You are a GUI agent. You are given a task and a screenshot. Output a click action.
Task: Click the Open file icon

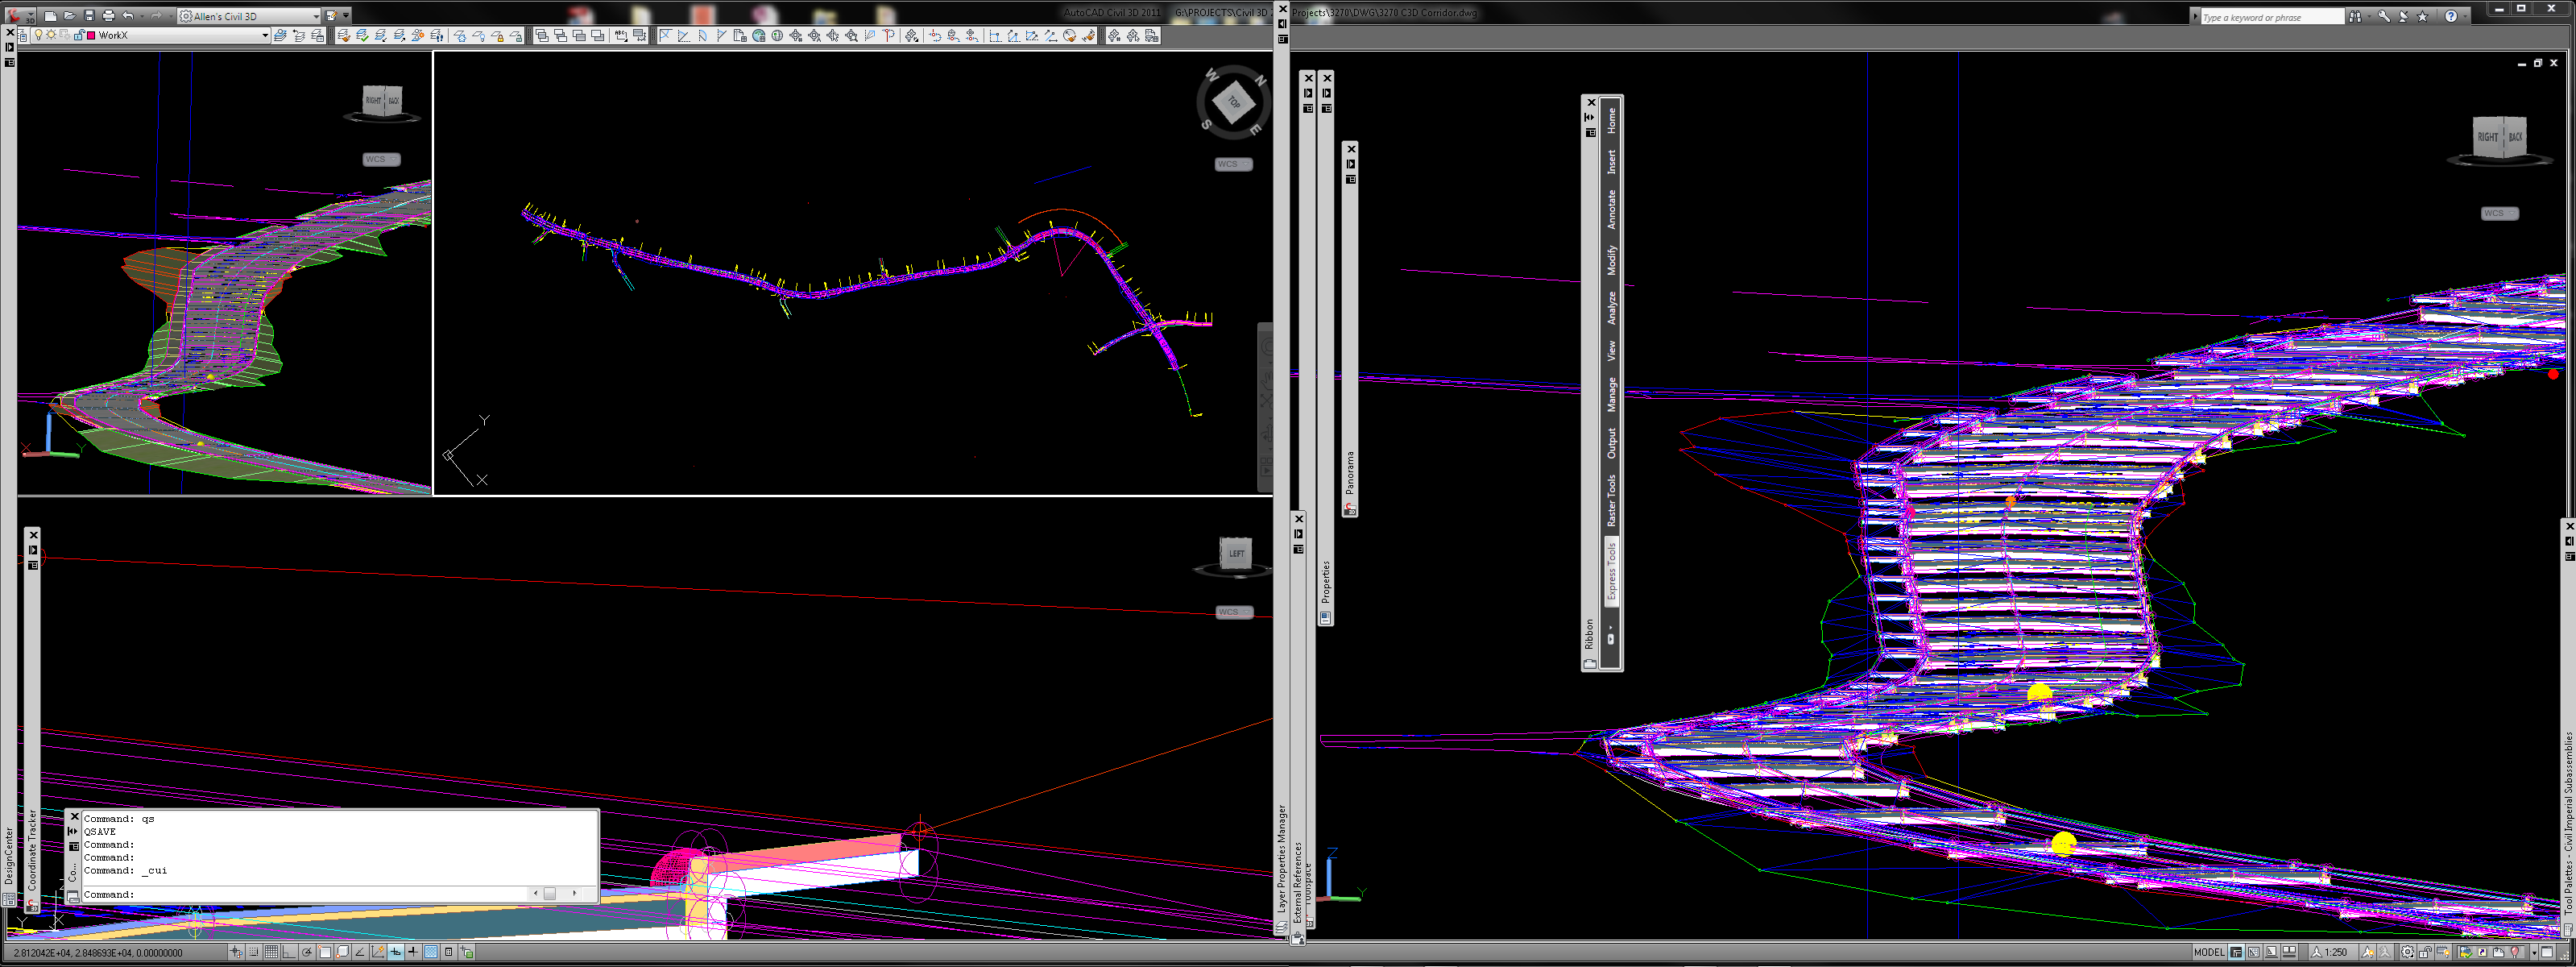click(70, 16)
